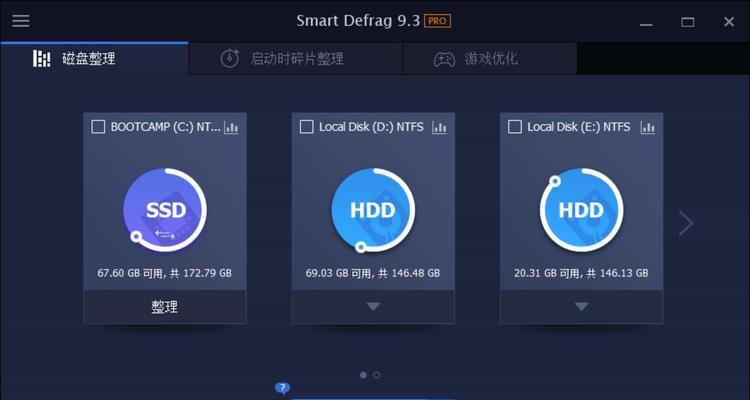Viewport: 750px width, 400px height.
Task: Click the Local Disk (E:) HDD circle icon
Action: (581, 210)
